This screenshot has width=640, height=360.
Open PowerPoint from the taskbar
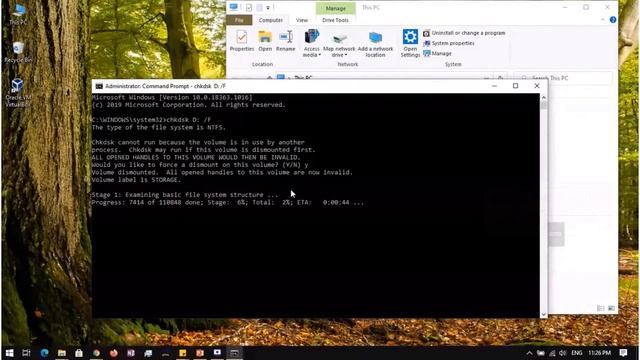point(200,353)
